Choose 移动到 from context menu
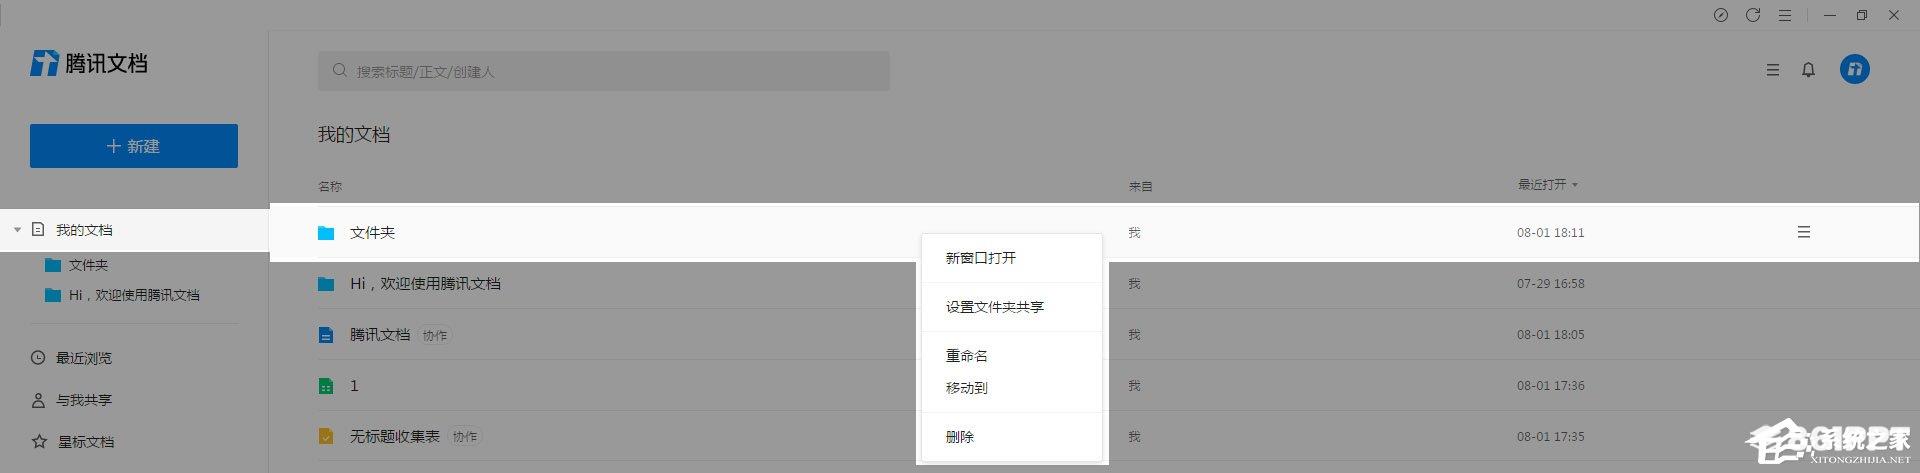 967,387
